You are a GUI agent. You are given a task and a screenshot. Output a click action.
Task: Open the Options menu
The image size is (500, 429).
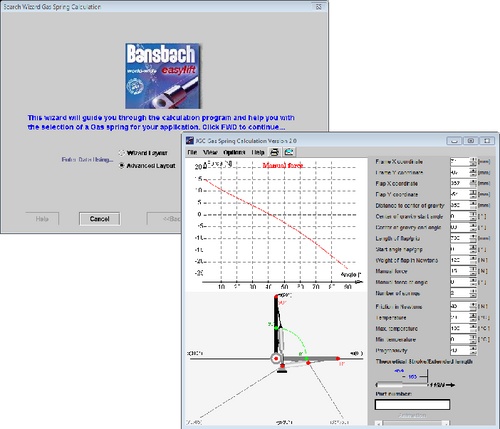pyautogui.click(x=234, y=152)
